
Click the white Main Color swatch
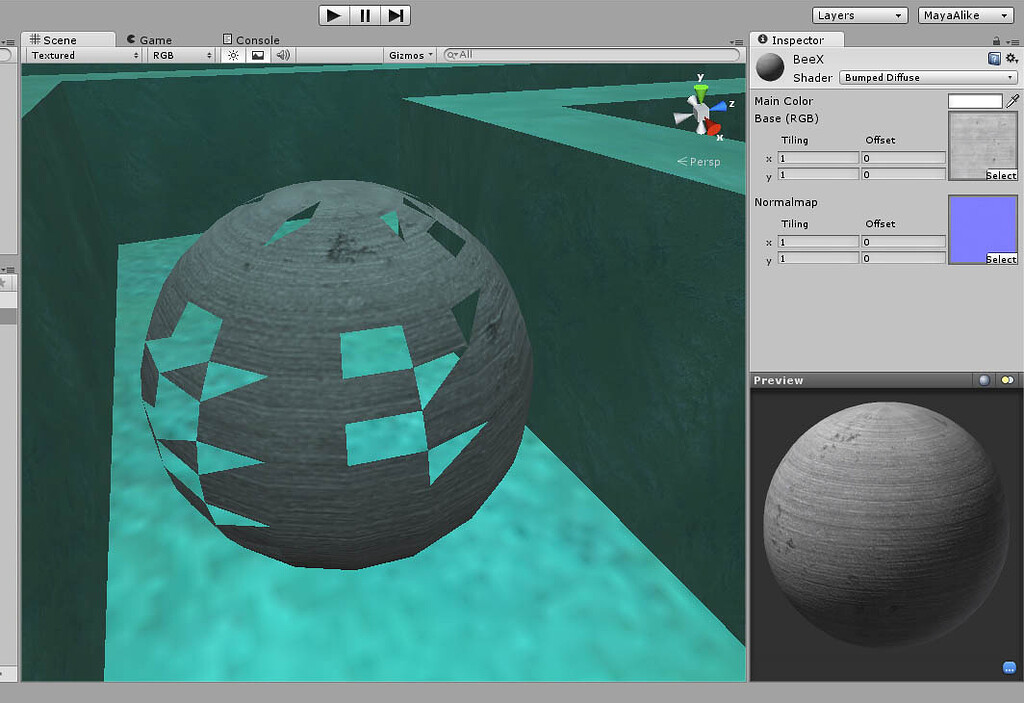tap(974, 100)
